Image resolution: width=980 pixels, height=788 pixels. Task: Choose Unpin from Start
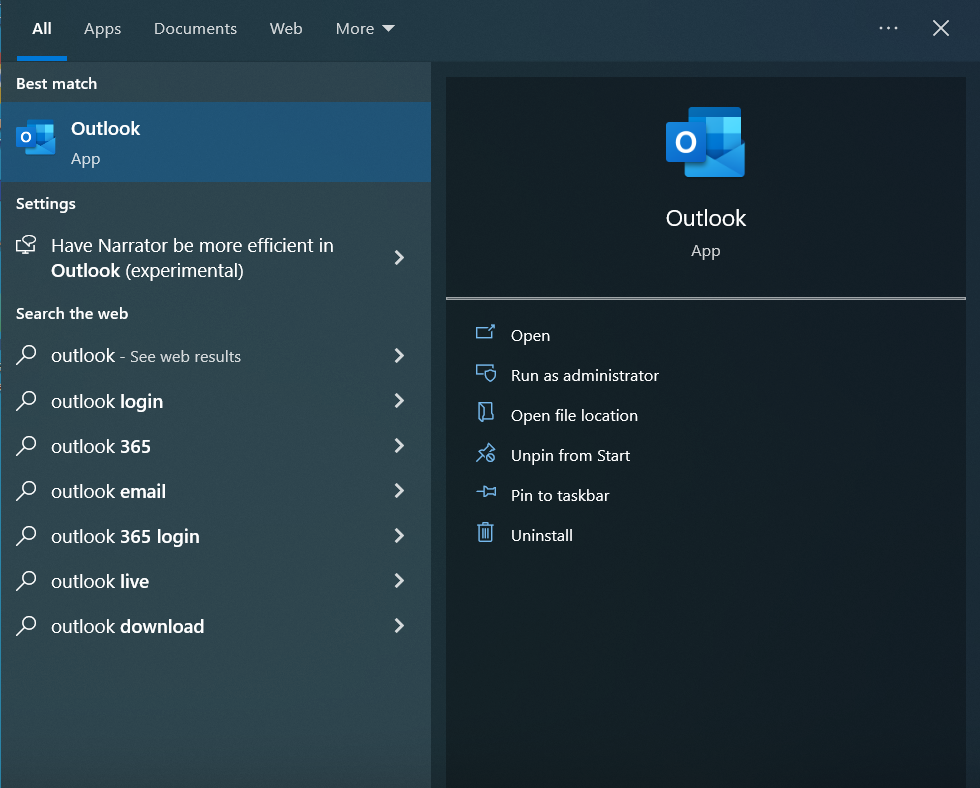570,456
